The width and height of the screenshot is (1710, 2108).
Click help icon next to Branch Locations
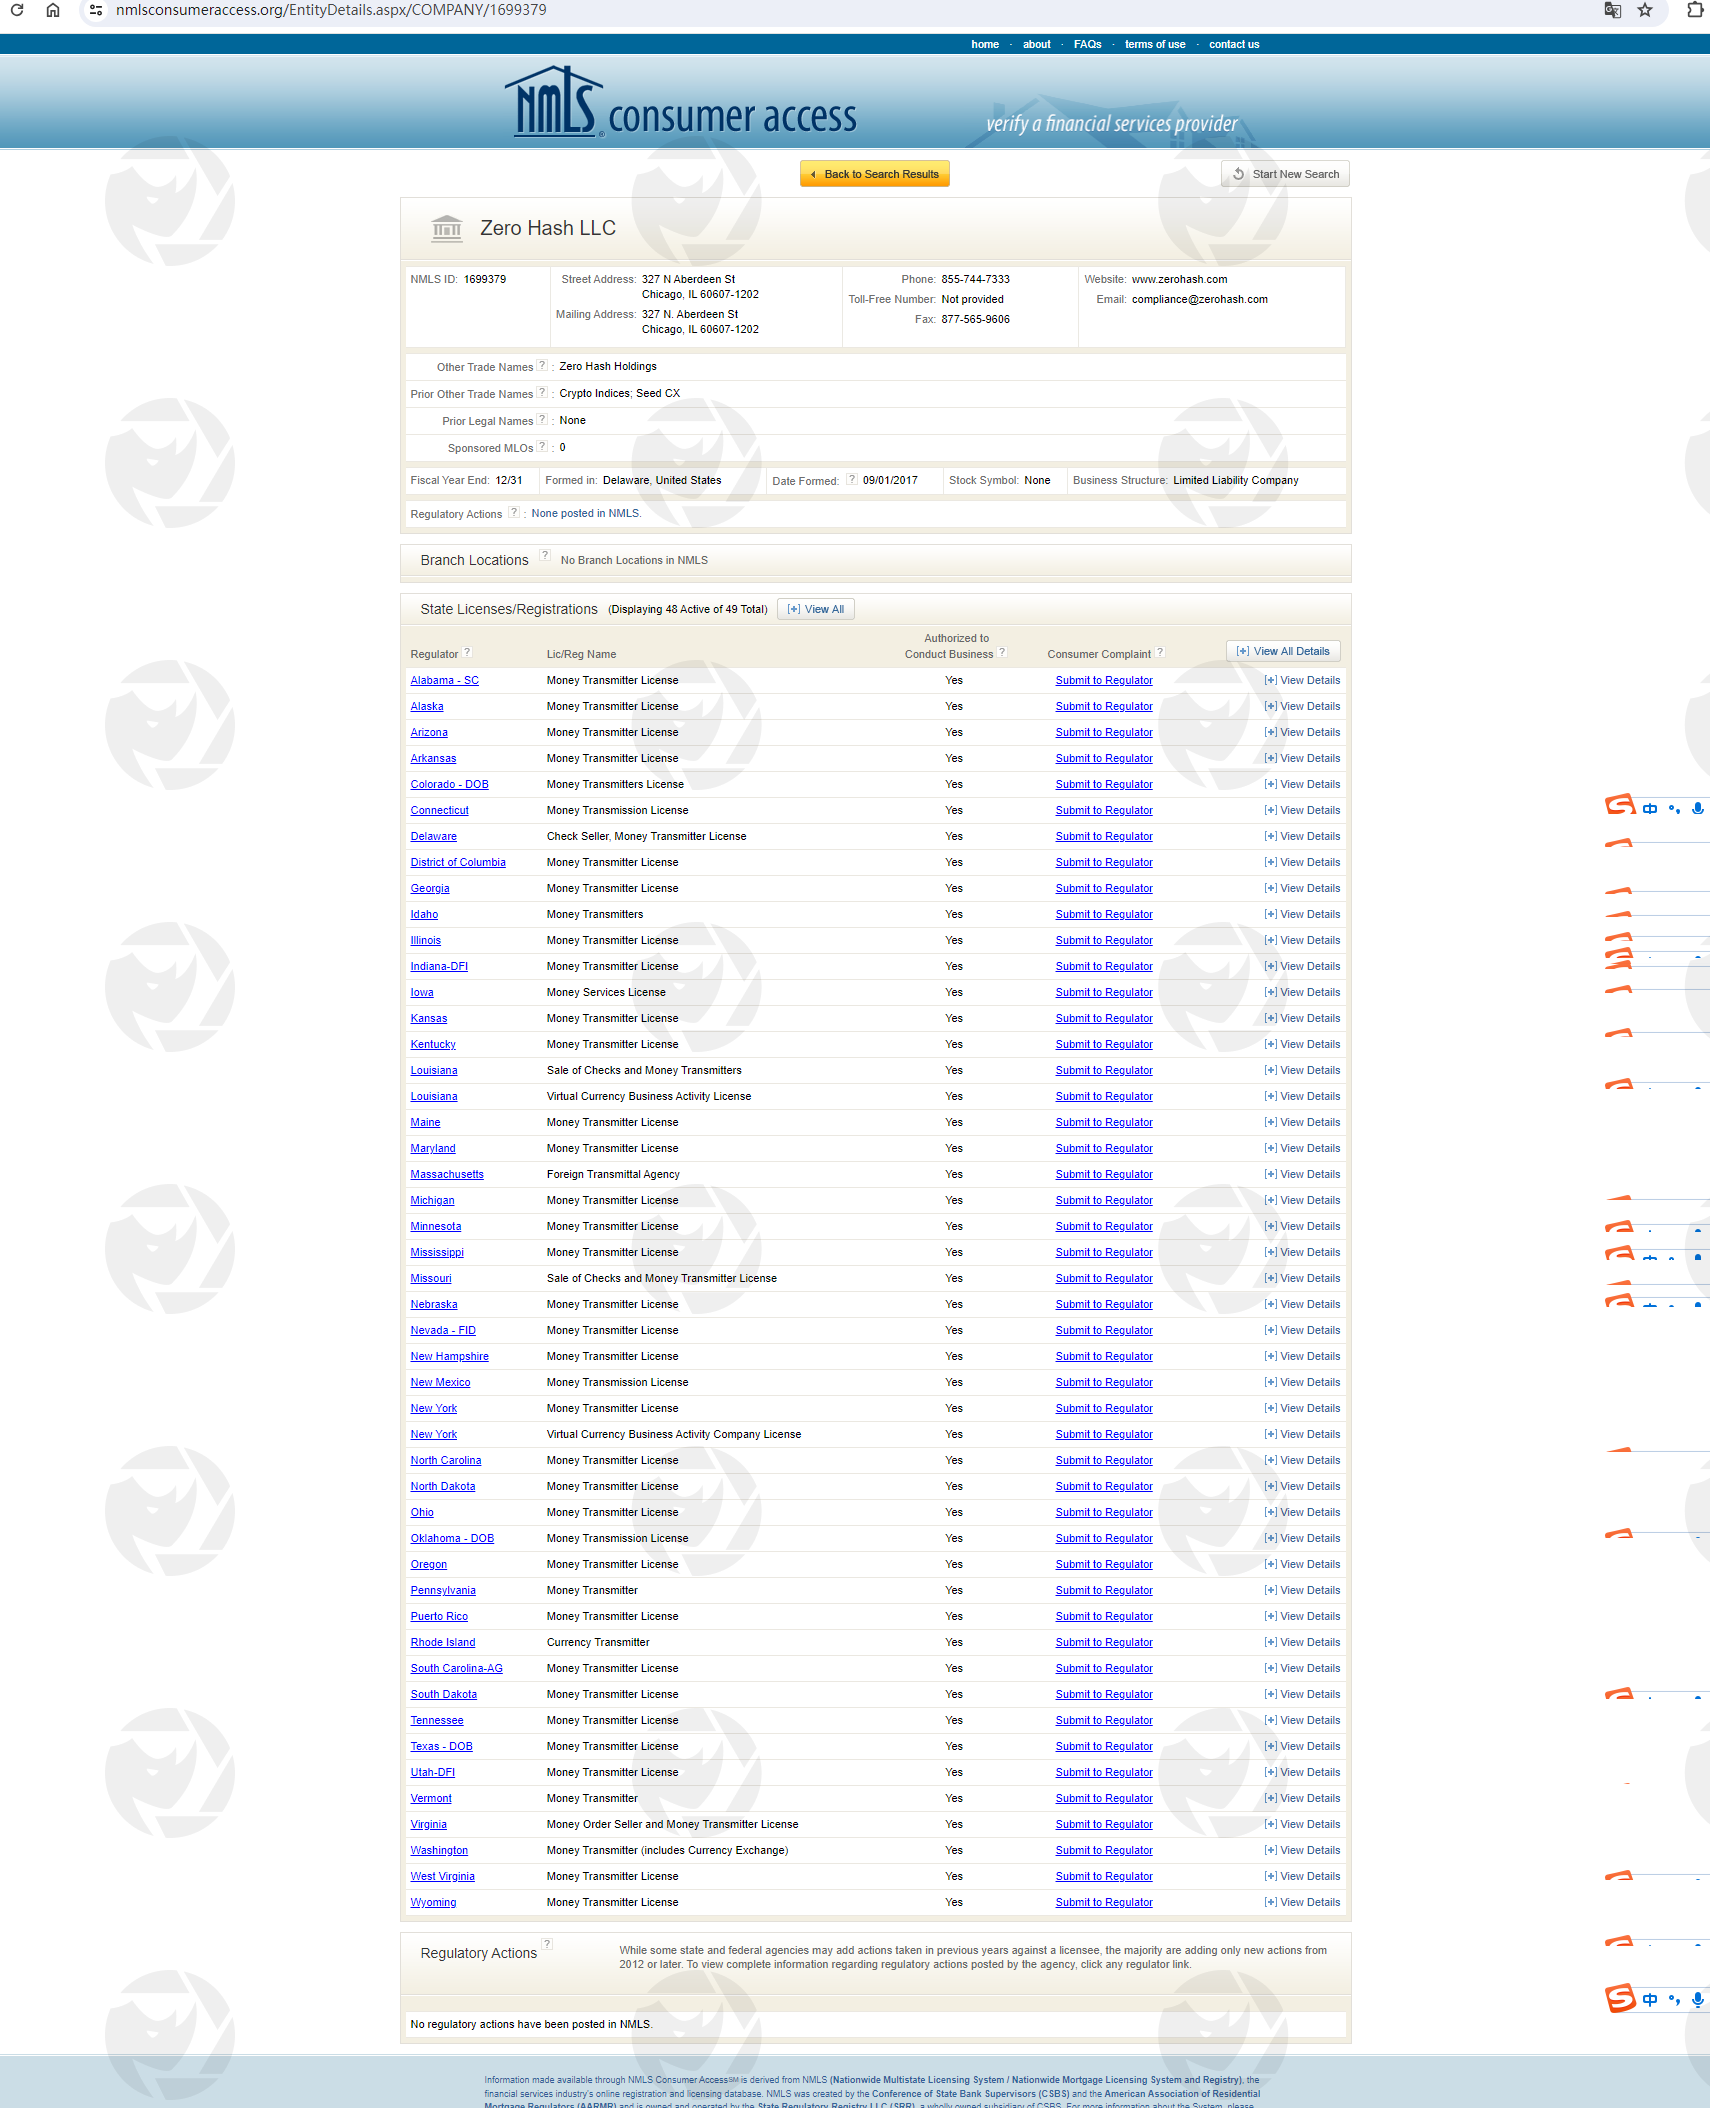click(x=545, y=556)
